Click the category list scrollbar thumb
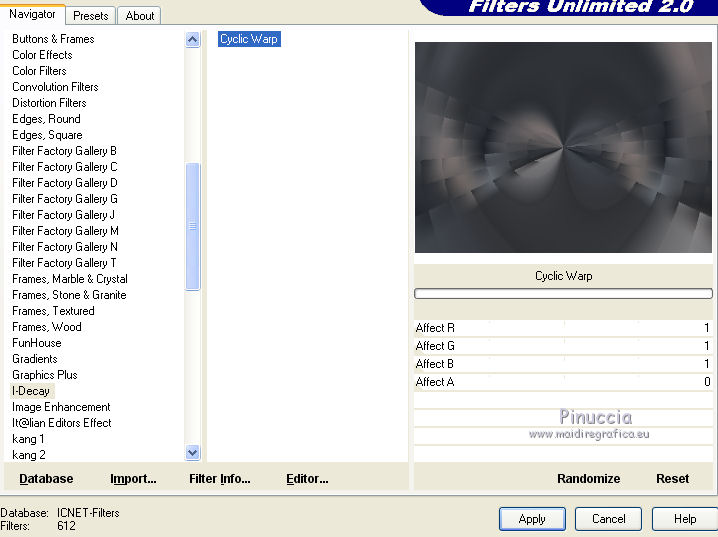The height and width of the screenshot is (537, 718). pyautogui.click(x=192, y=226)
